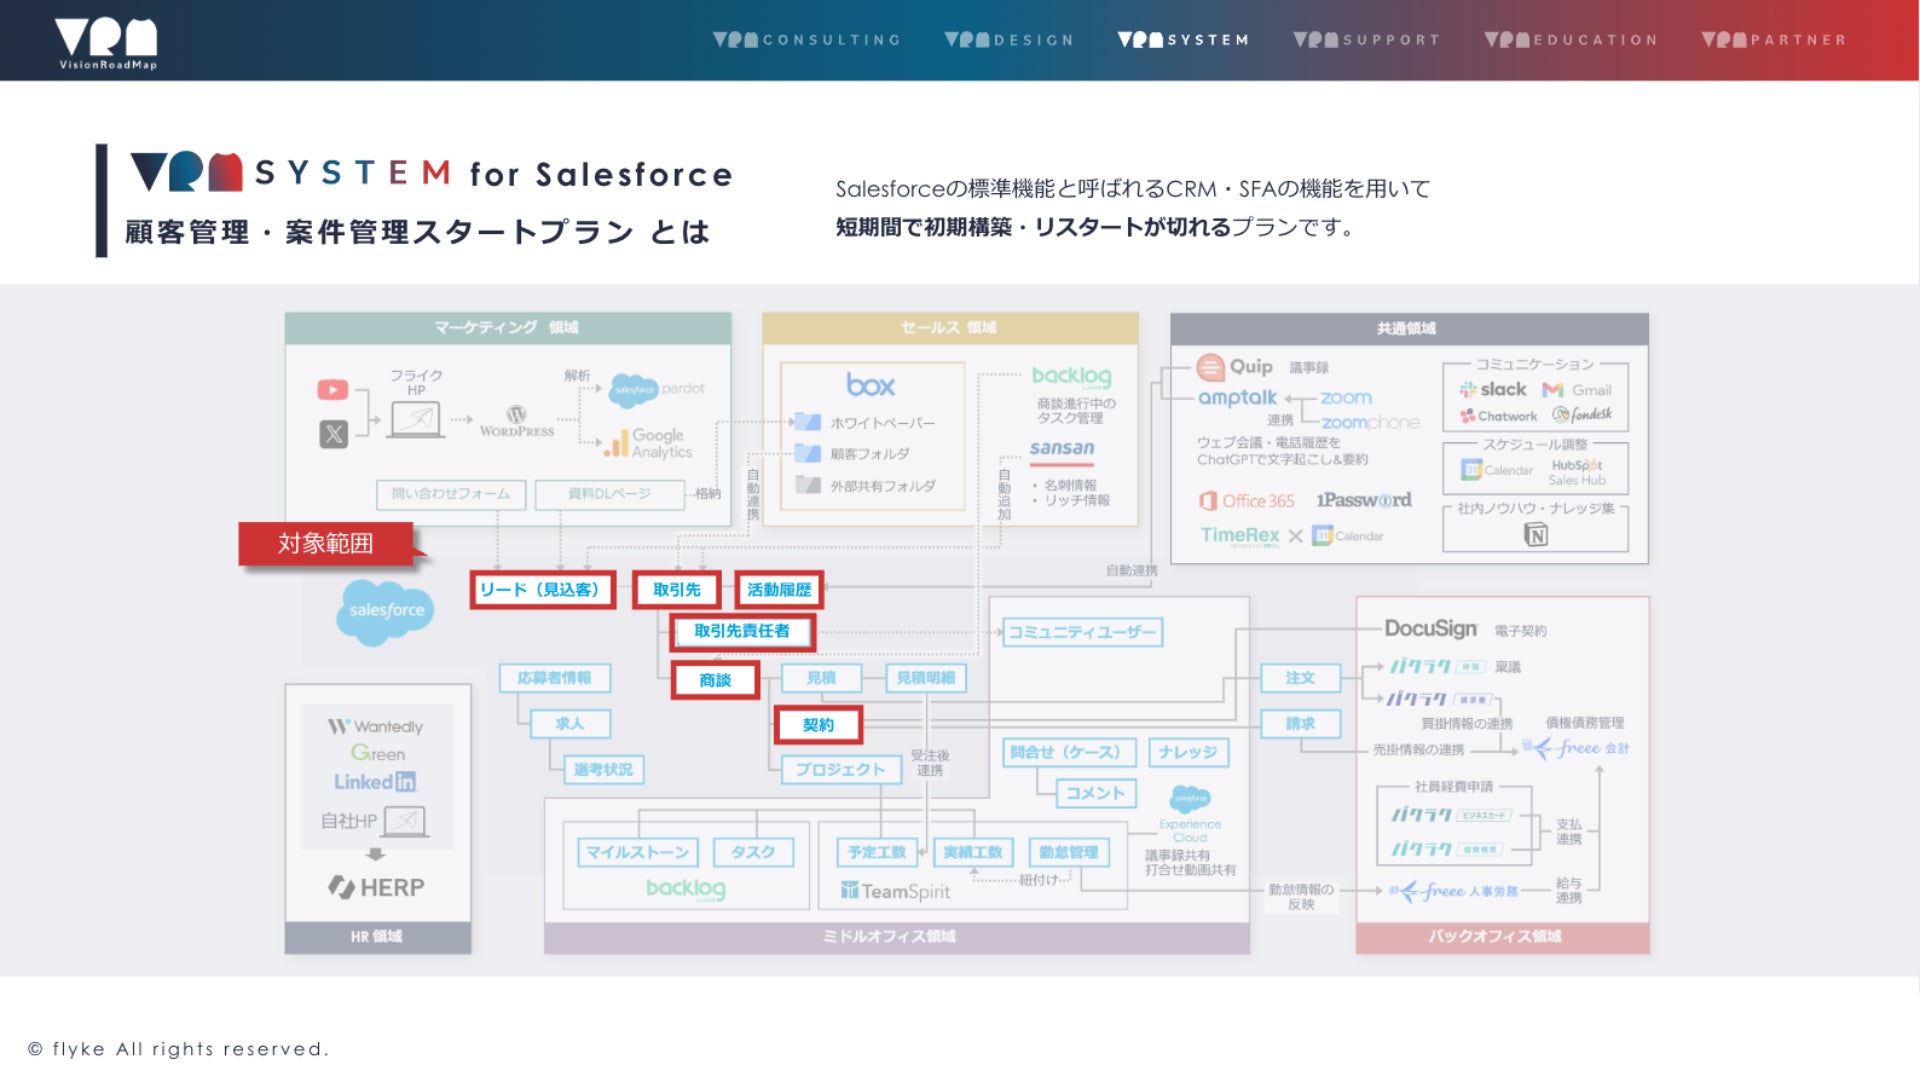This screenshot has height=1080, width=1920.
Task: Click the box logo in sales area
Action: coord(870,385)
